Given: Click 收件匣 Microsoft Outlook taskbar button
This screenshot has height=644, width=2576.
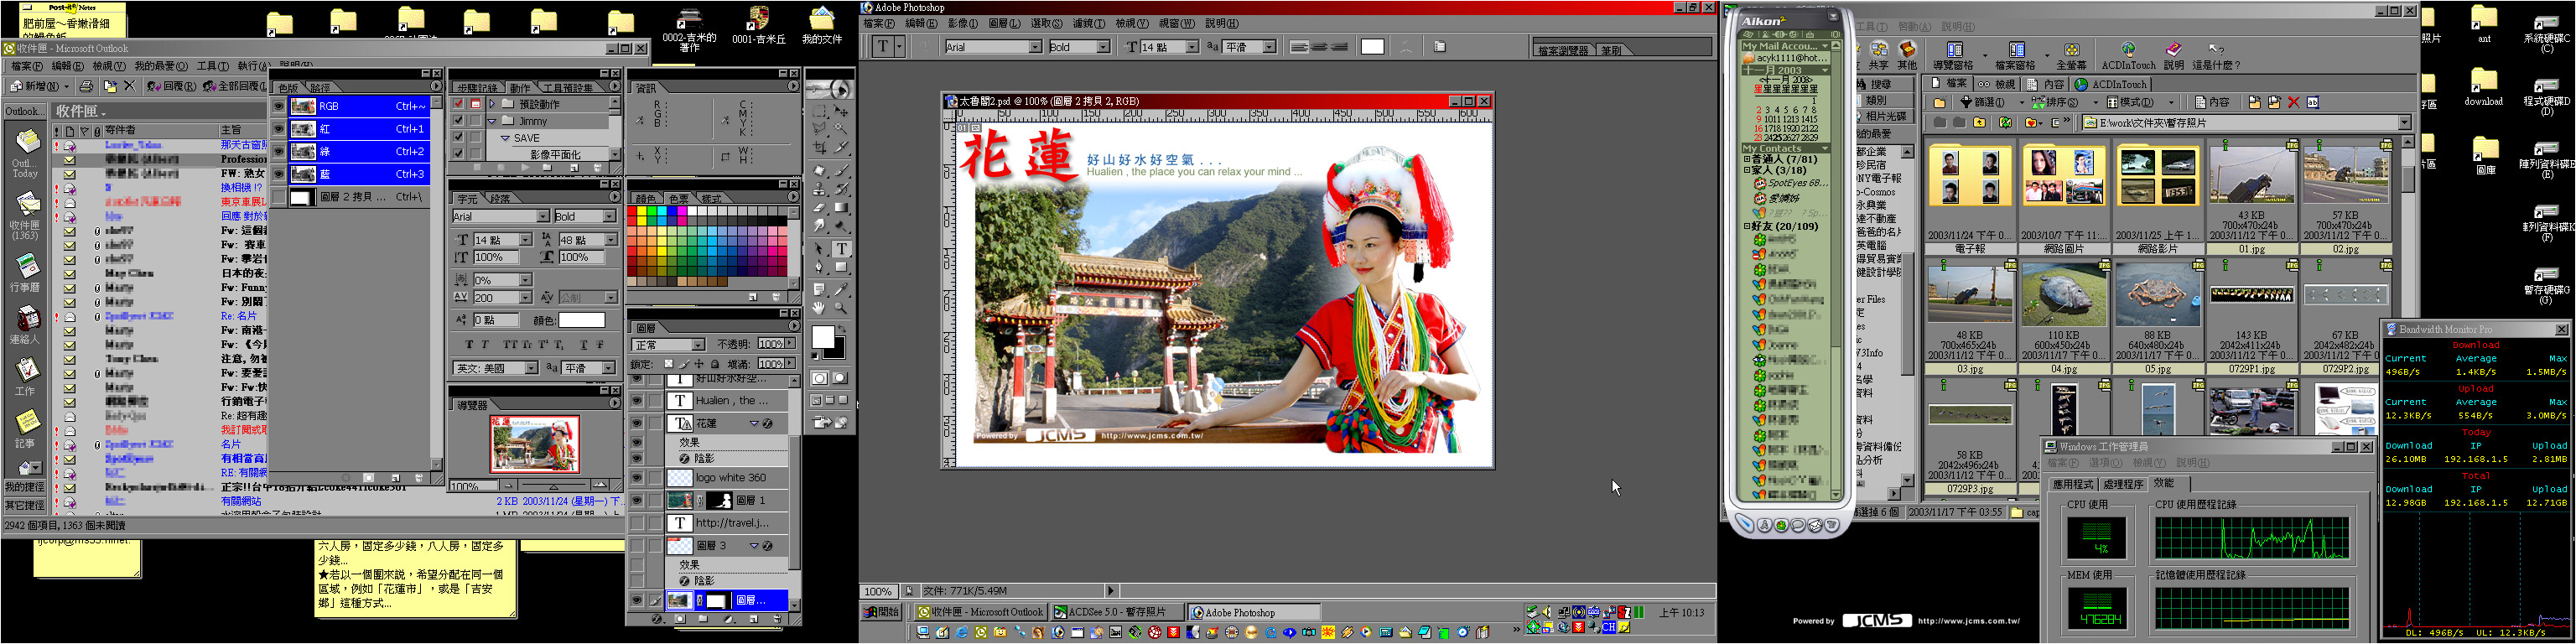Looking at the screenshot, I should [x=980, y=612].
